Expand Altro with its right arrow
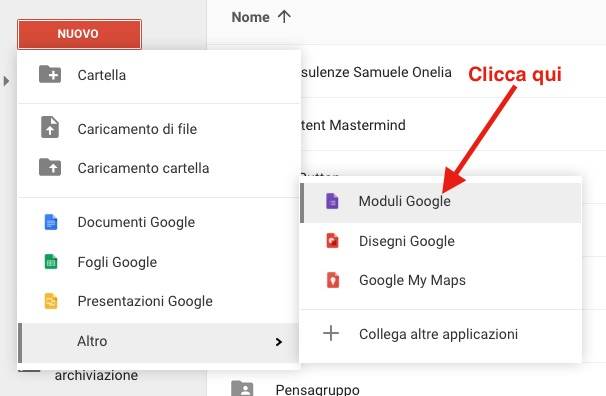 pyautogui.click(x=279, y=342)
